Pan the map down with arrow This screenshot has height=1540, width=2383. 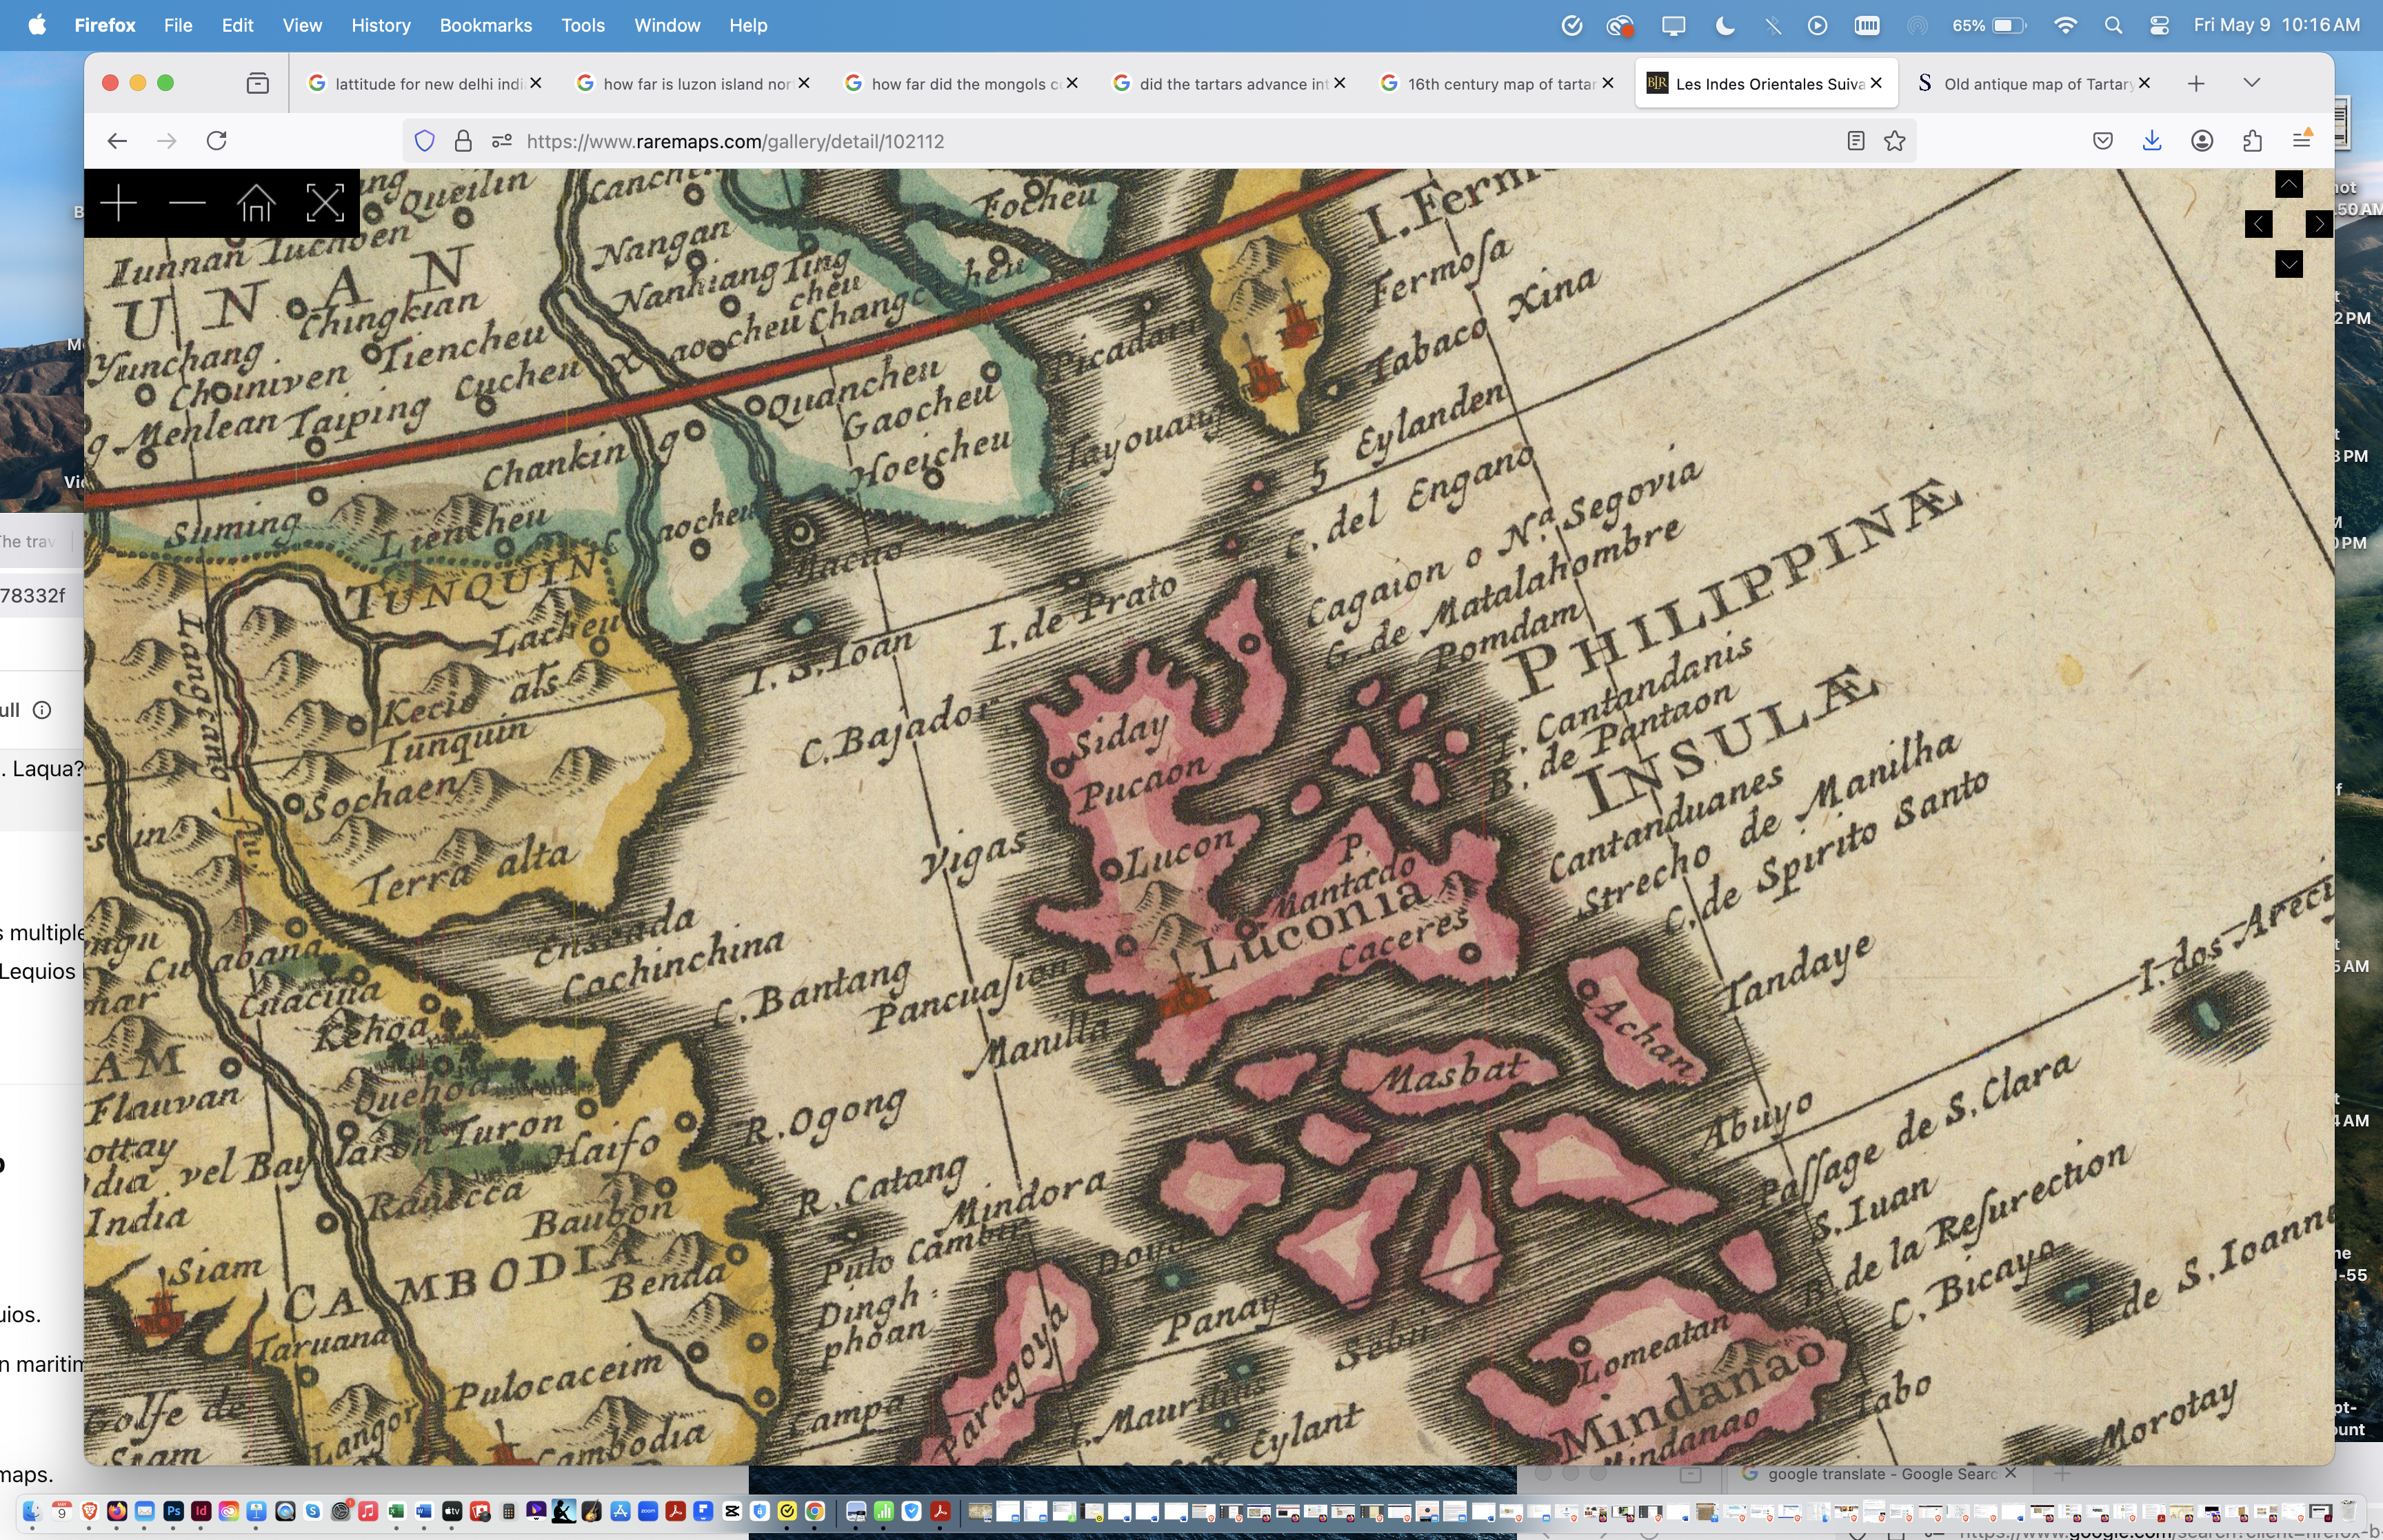(2288, 264)
